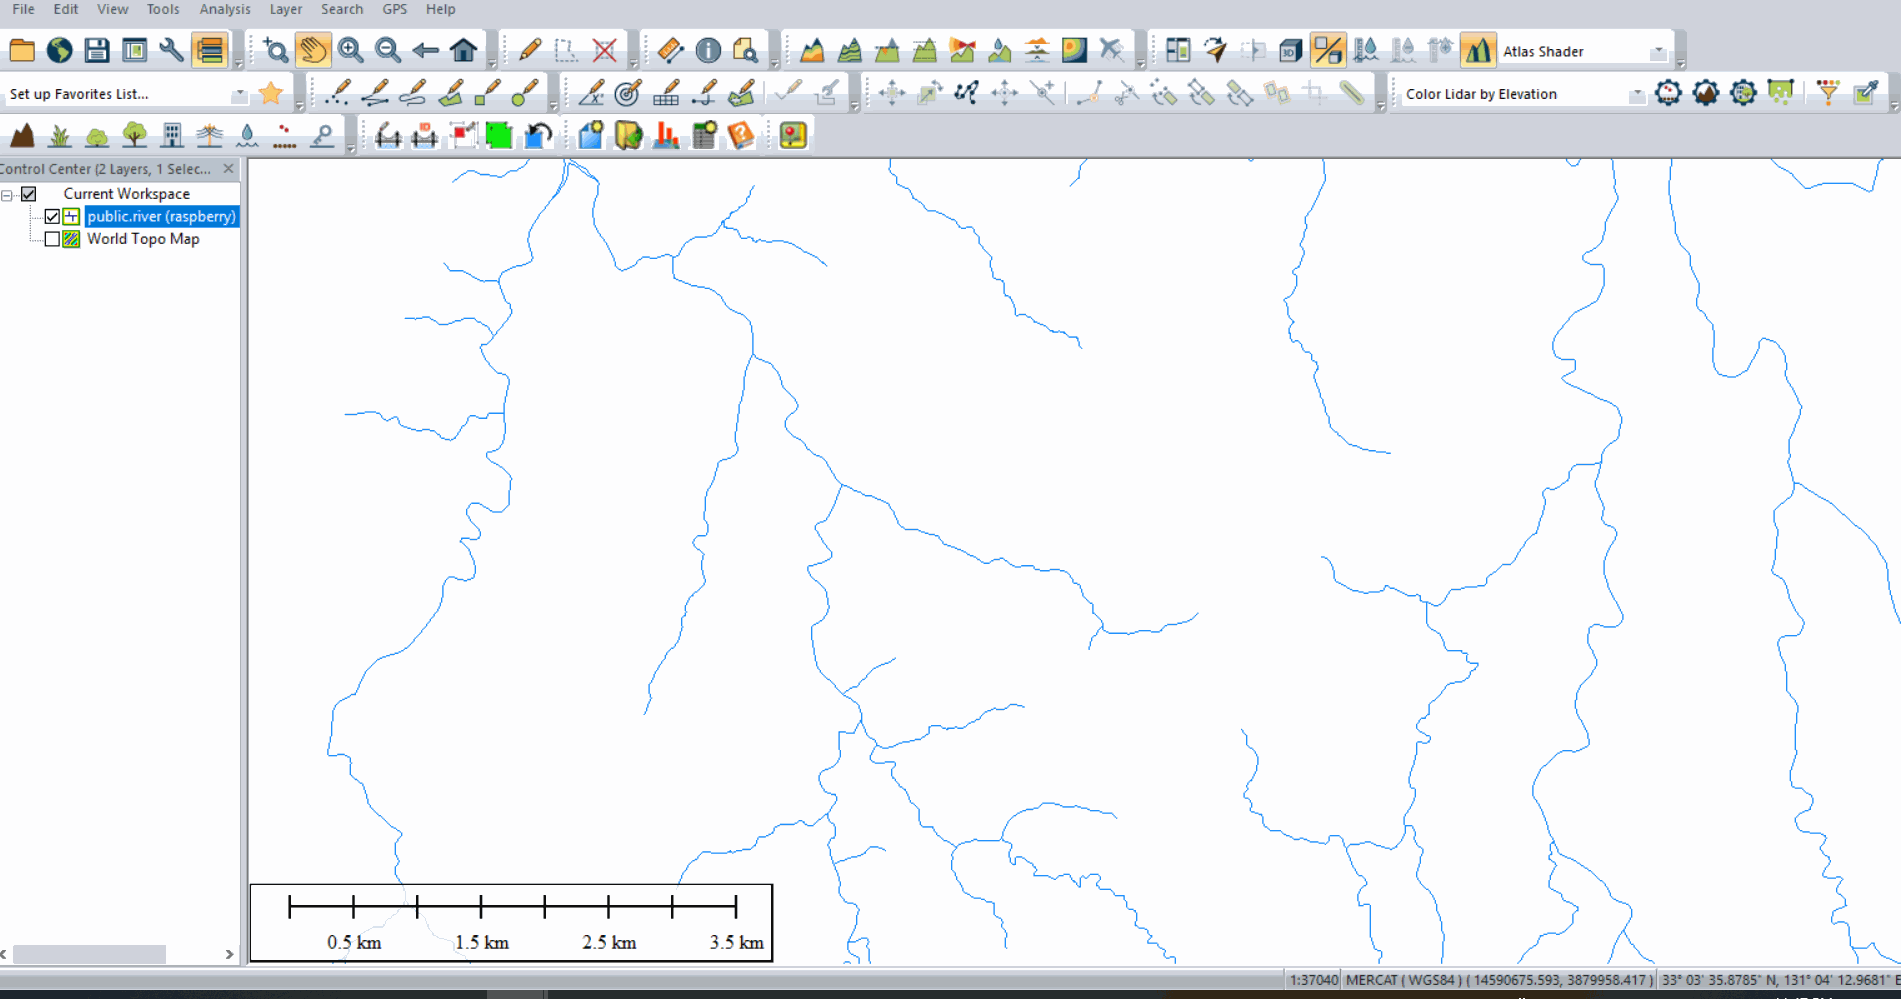1901x999 pixels.
Task: Click the Home full view icon
Action: click(x=463, y=50)
